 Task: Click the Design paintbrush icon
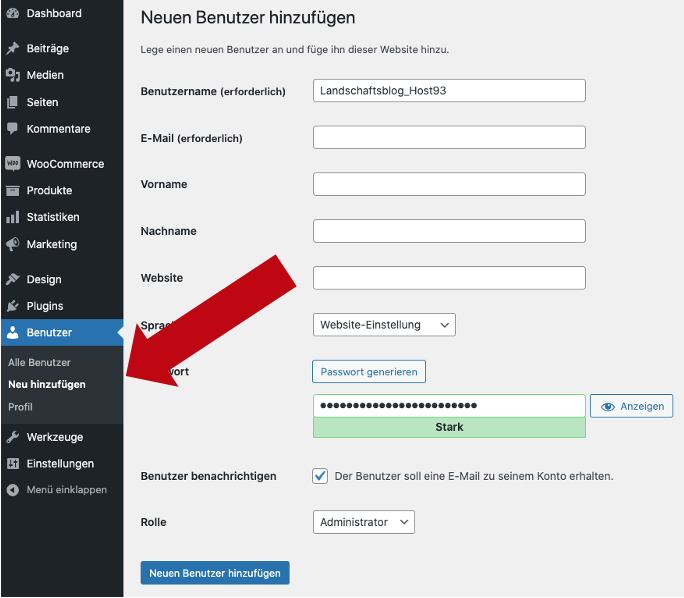click(x=13, y=279)
